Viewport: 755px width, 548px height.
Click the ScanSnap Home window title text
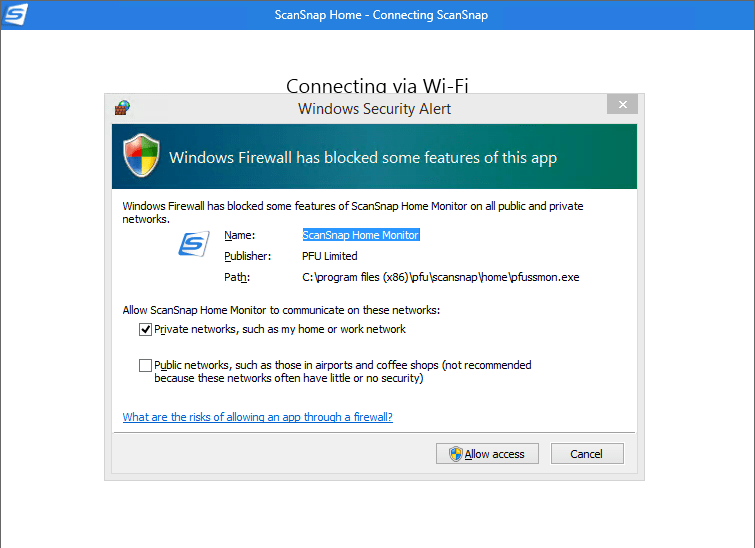tap(381, 15)
